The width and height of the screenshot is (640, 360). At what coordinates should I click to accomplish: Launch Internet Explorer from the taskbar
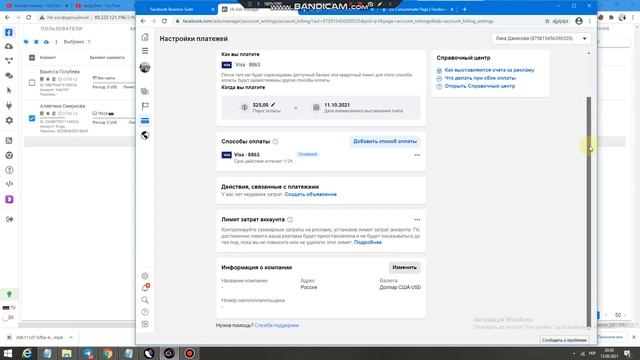tap(27, 353)
